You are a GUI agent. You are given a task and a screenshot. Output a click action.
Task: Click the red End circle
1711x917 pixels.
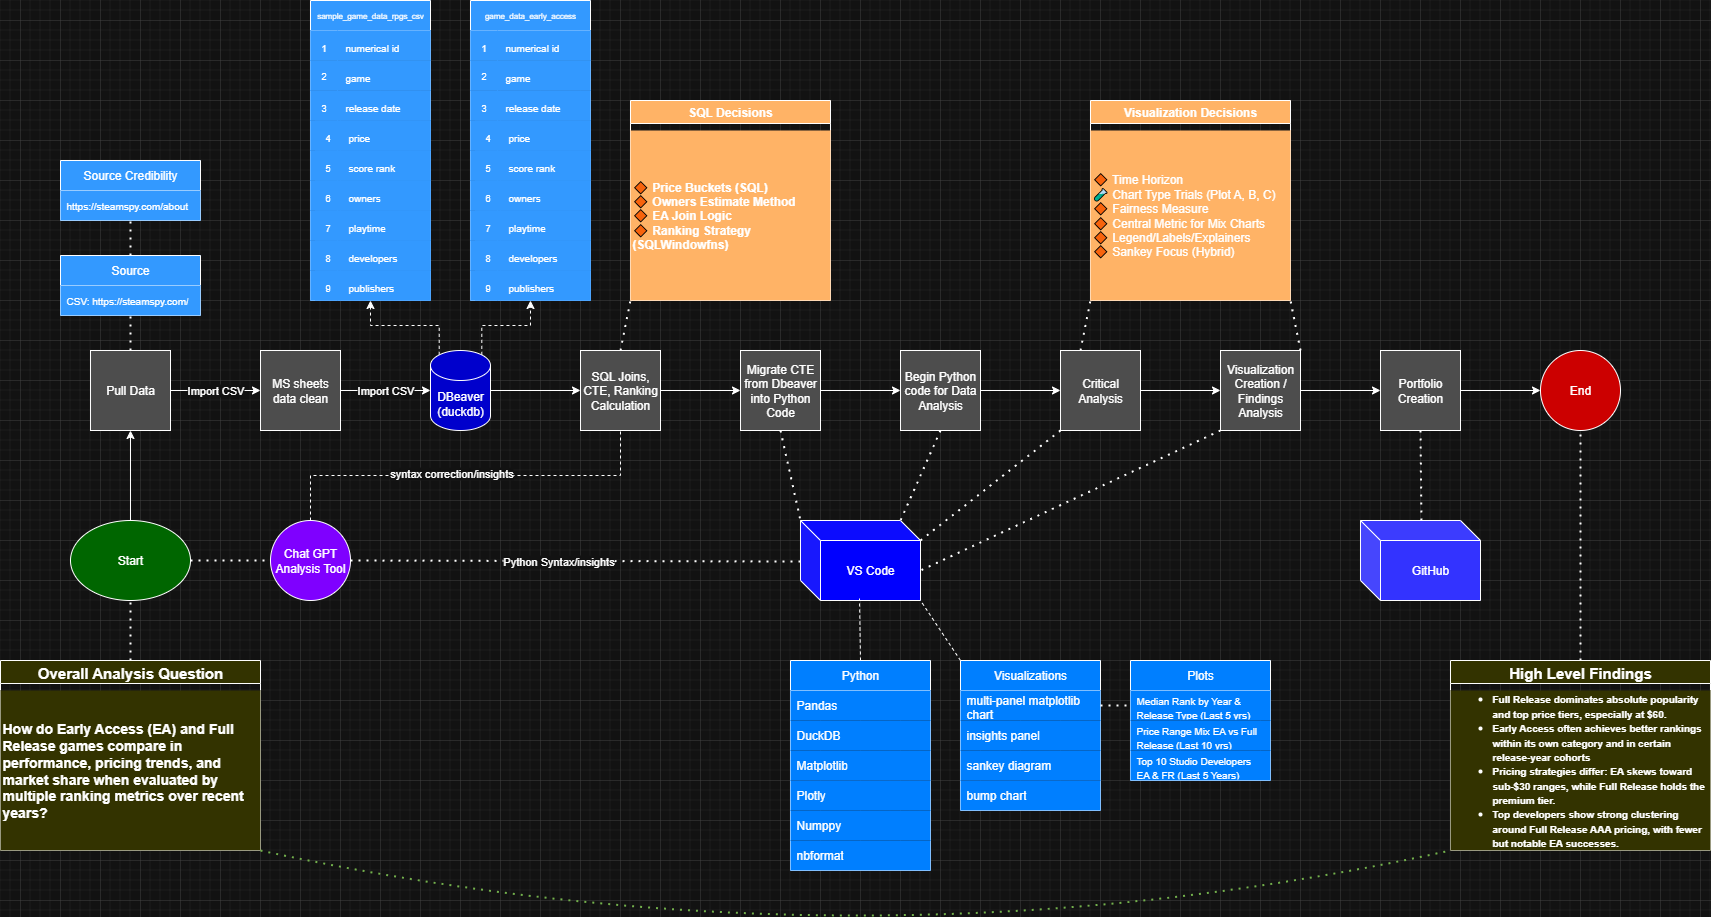[1580, 391]
